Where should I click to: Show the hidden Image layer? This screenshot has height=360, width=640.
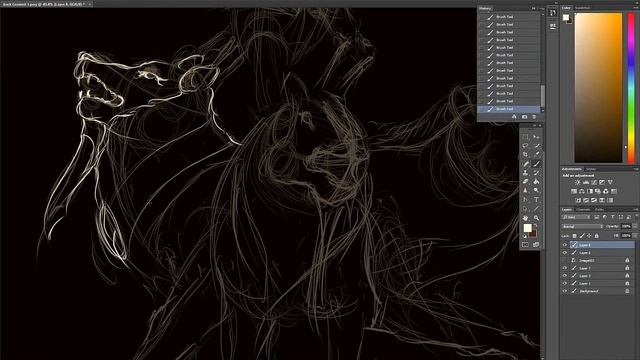[x=565, y=260]
